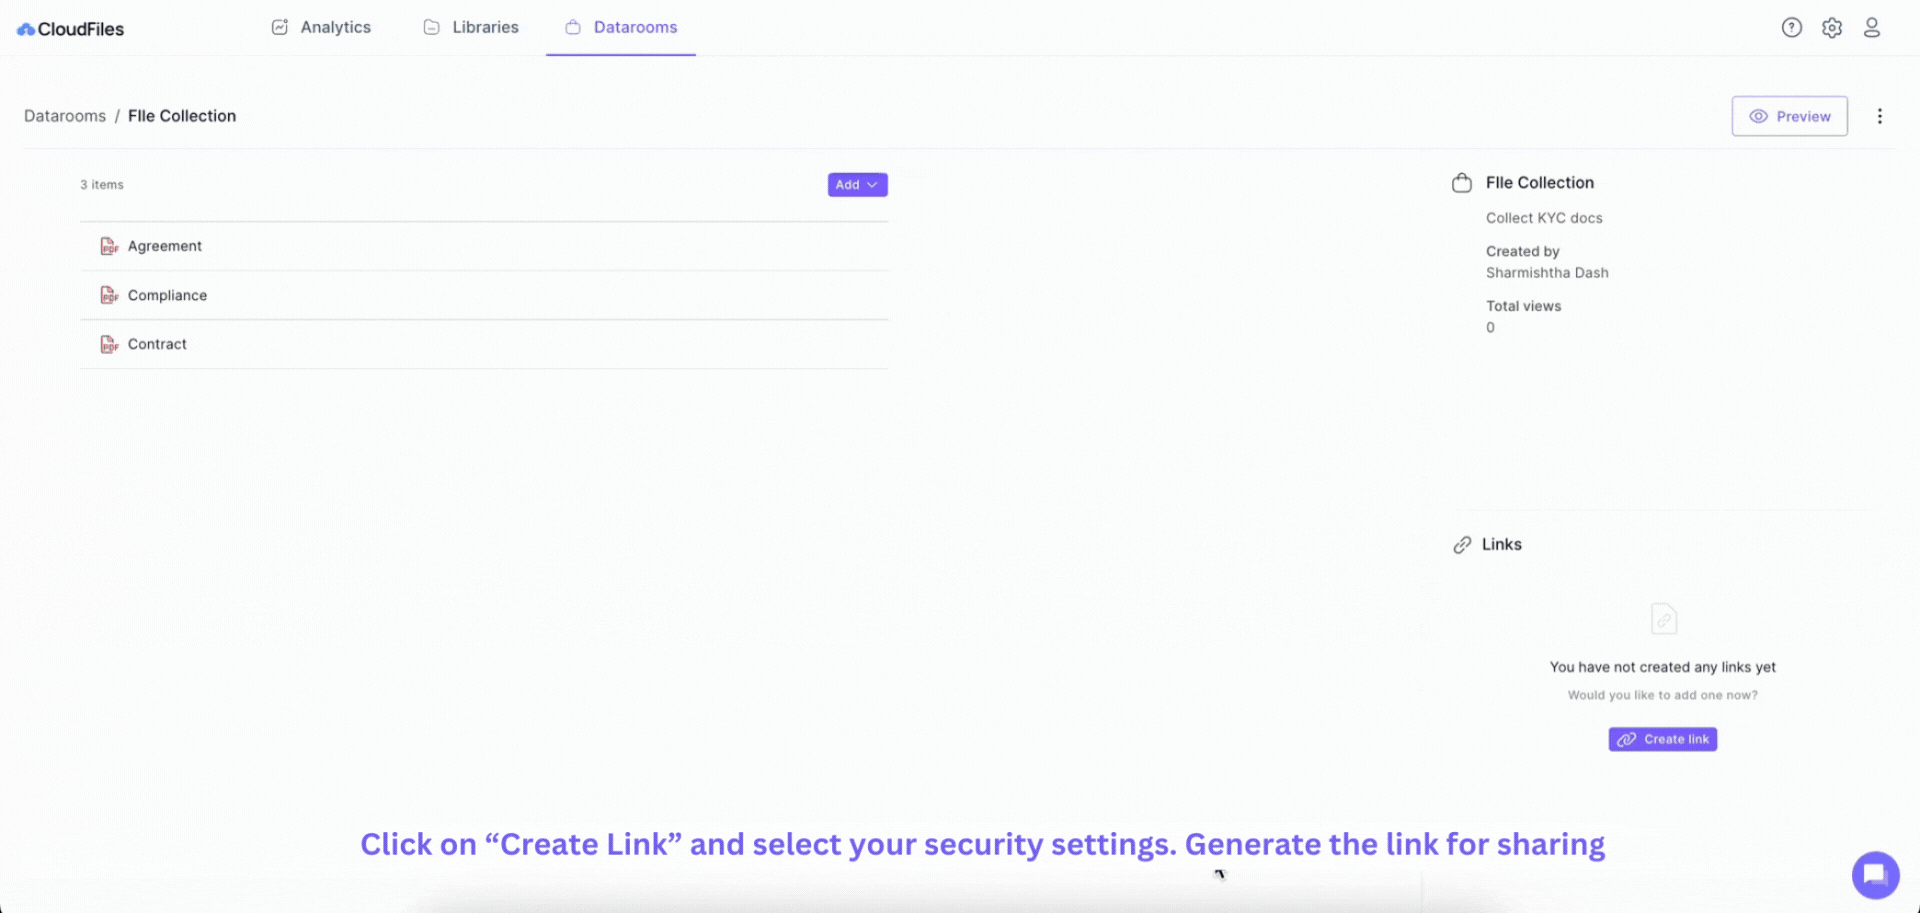The height and width of the screenshot is (913, 1920).
Task: Click the PDF icon next to Contract
Action: (x=108, y=343)
